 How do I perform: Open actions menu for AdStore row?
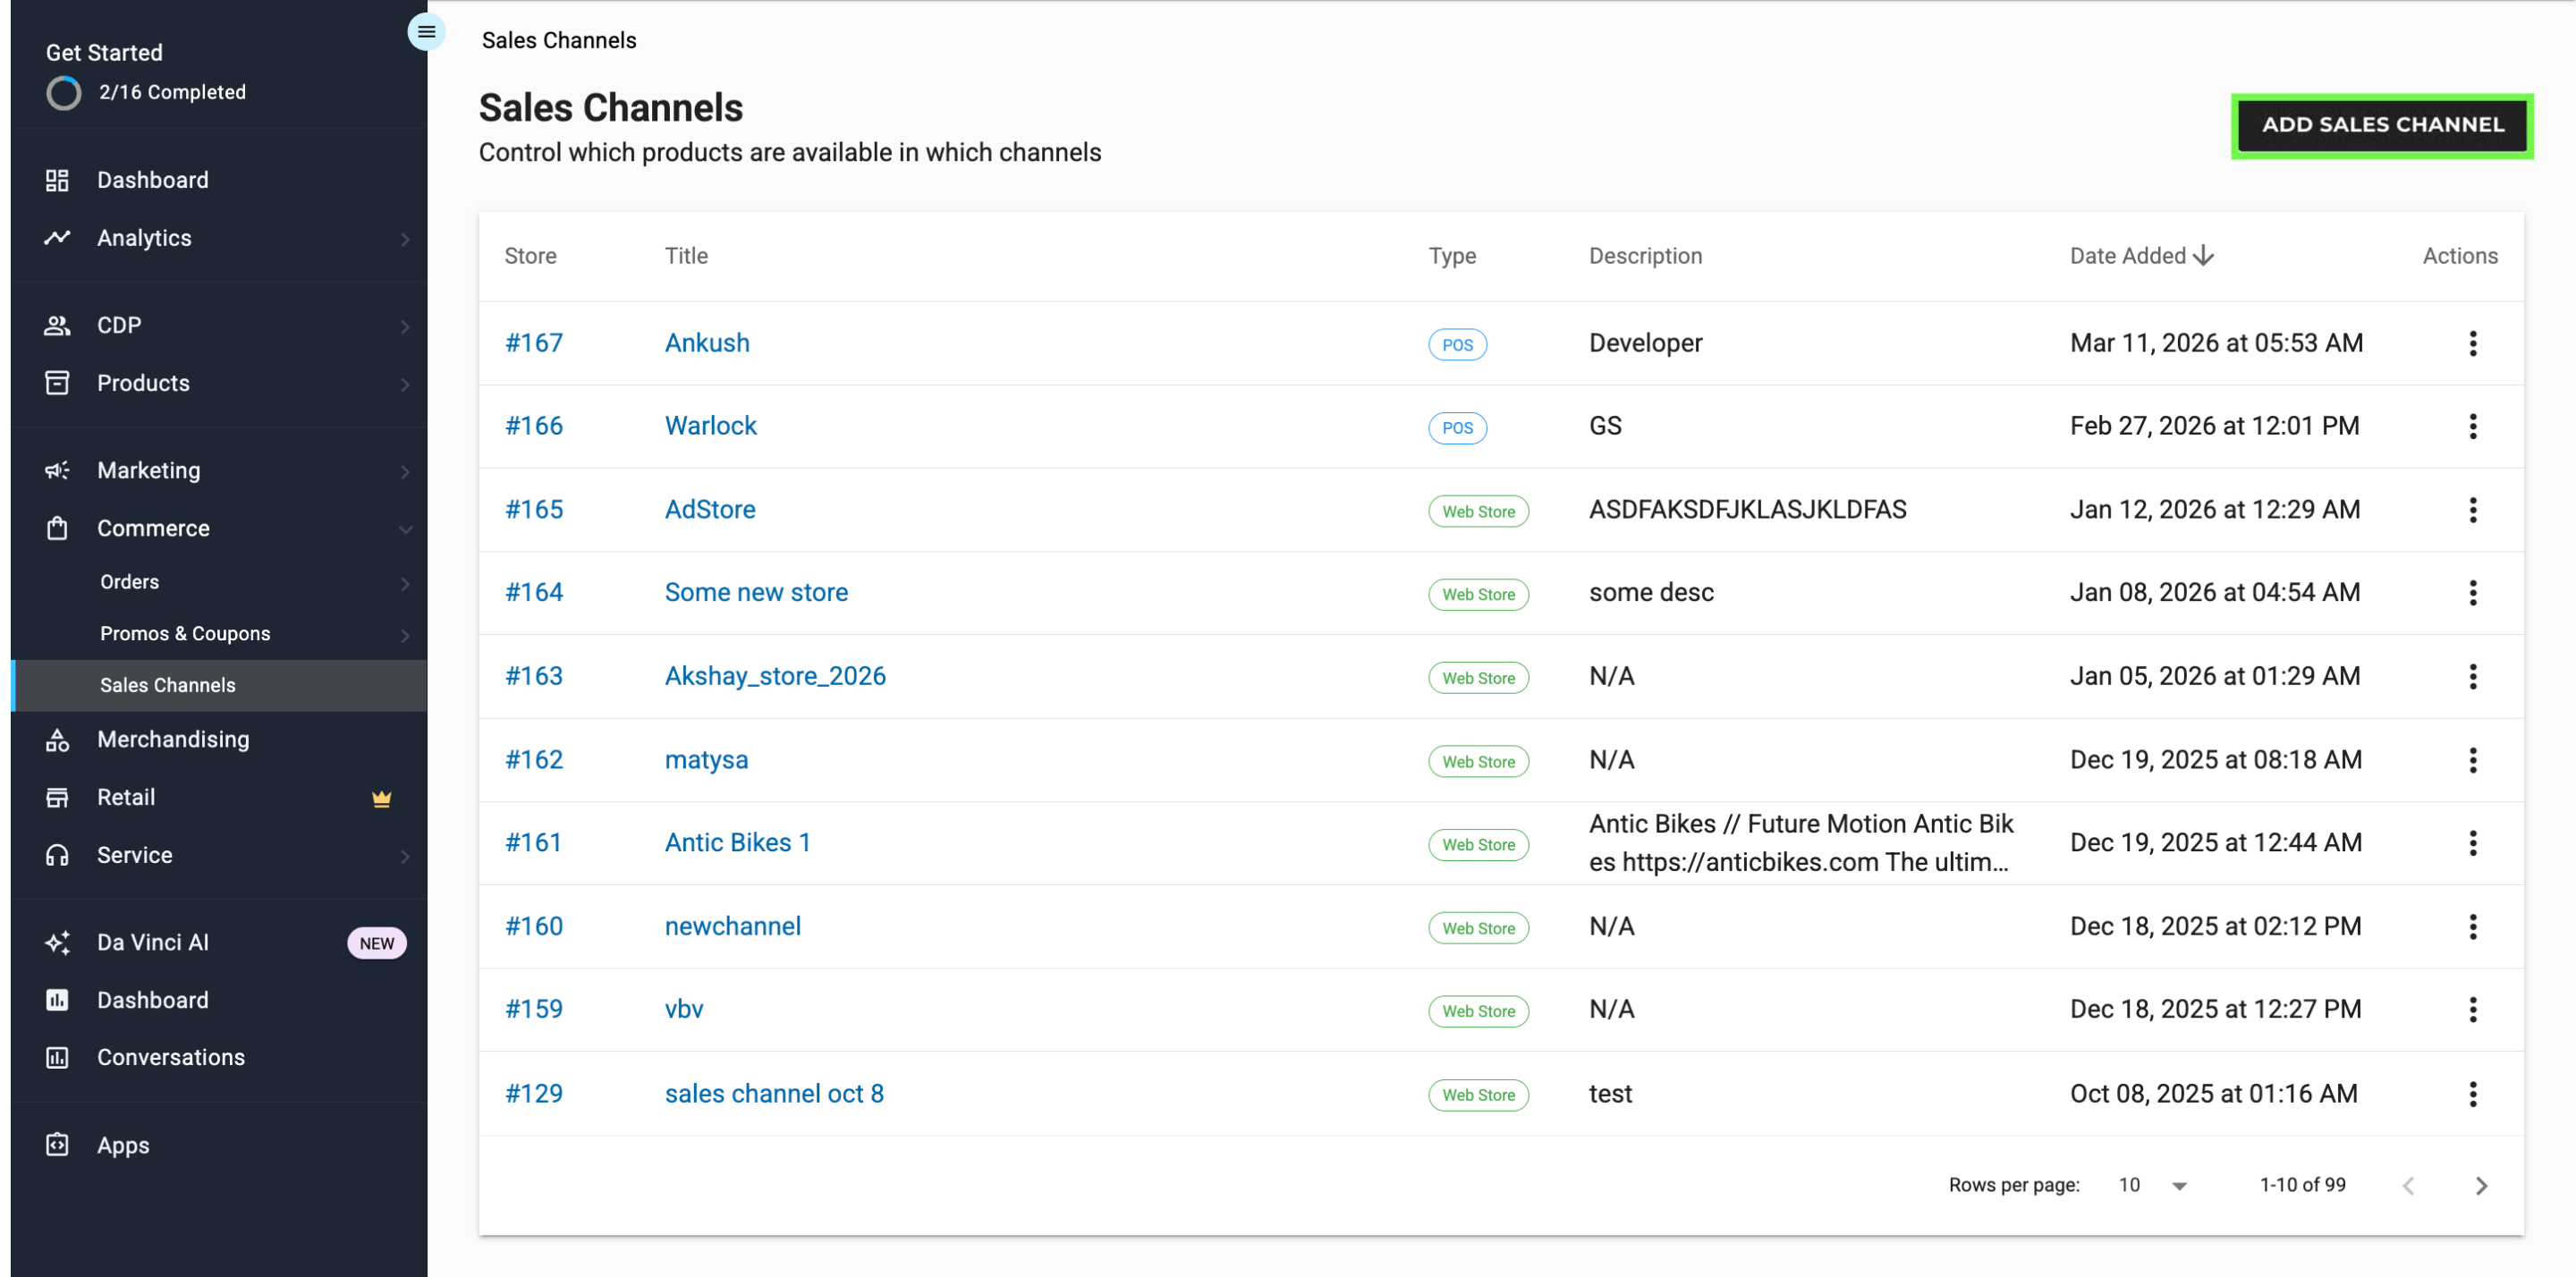click(x=2472, y=510)
